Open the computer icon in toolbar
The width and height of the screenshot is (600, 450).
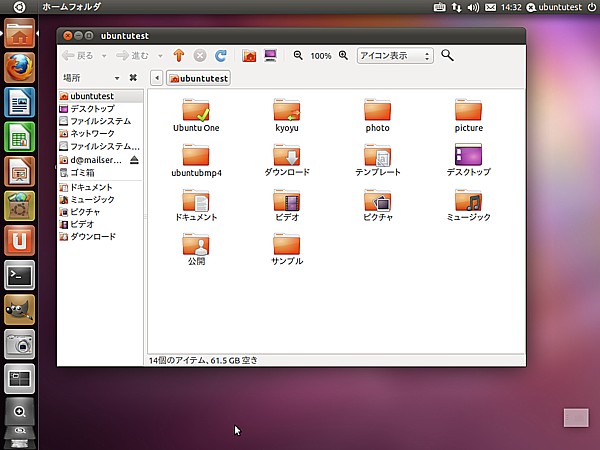(271, 55)
